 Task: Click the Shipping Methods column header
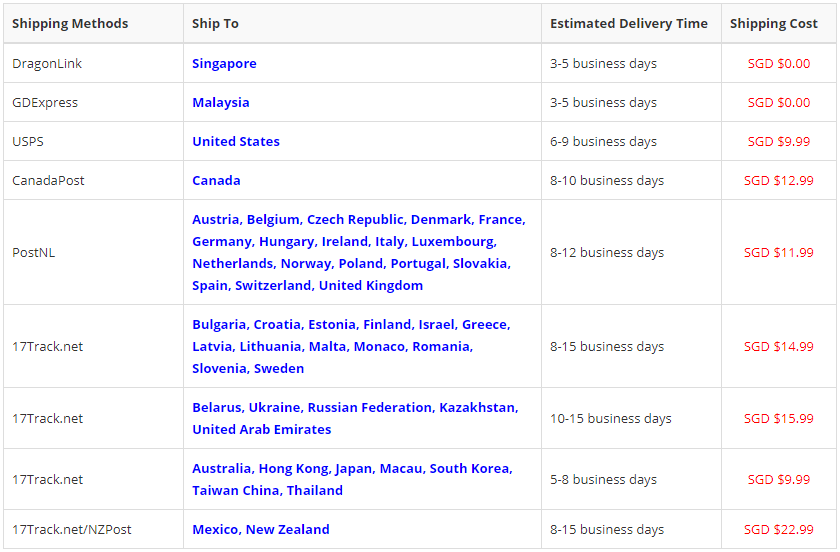click(x=70, y=23)
